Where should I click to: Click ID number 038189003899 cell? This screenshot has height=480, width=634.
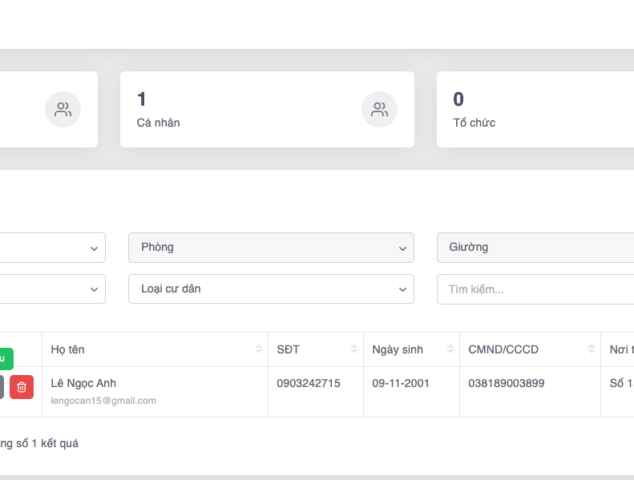pyautogui.click(x=508, y=383)
